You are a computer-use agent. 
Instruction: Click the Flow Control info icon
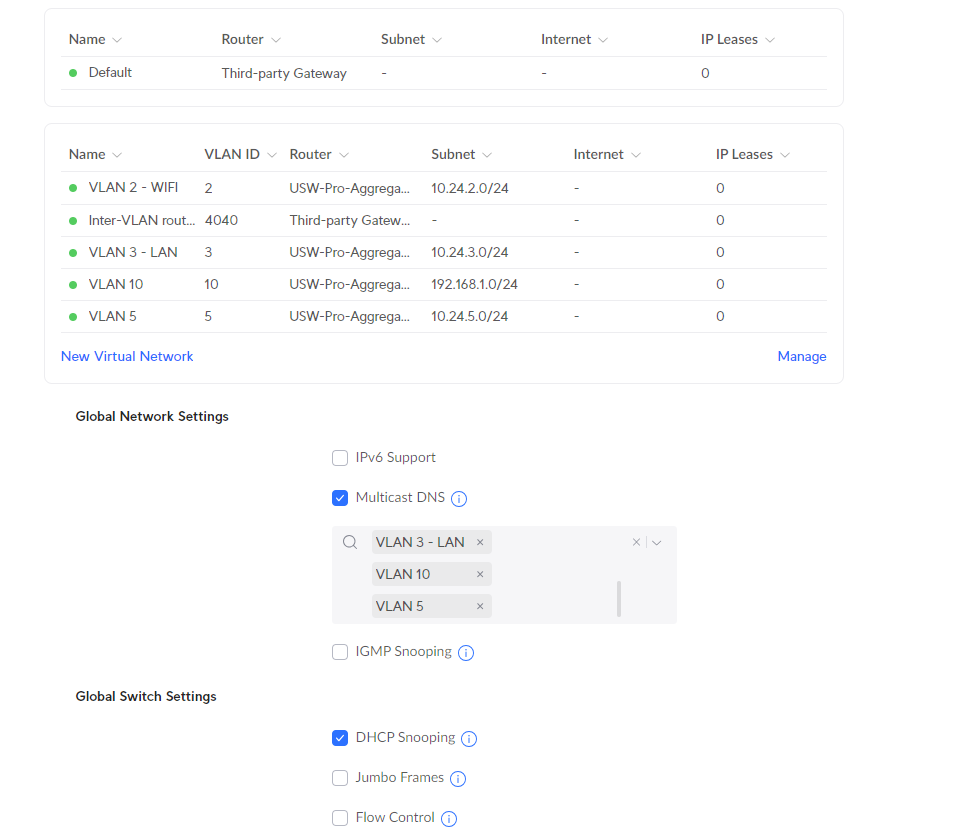click(449, 819)
